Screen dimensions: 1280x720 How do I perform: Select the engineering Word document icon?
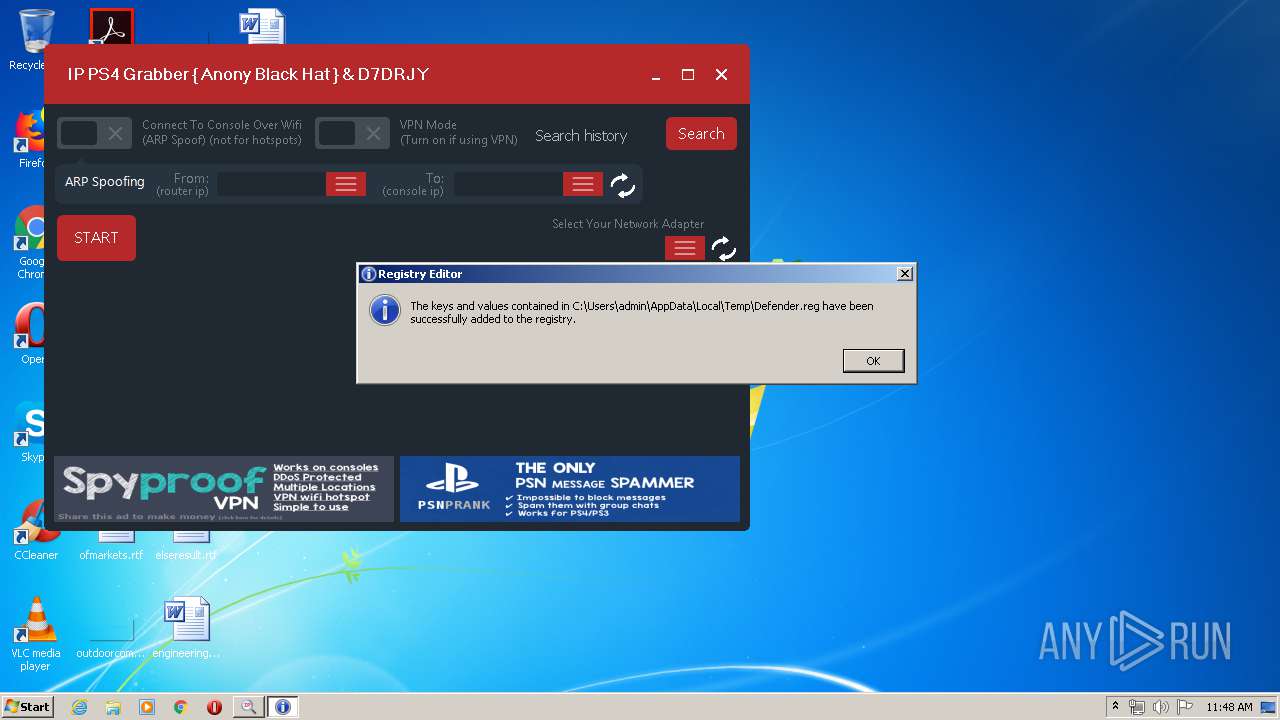click(186, 628)
